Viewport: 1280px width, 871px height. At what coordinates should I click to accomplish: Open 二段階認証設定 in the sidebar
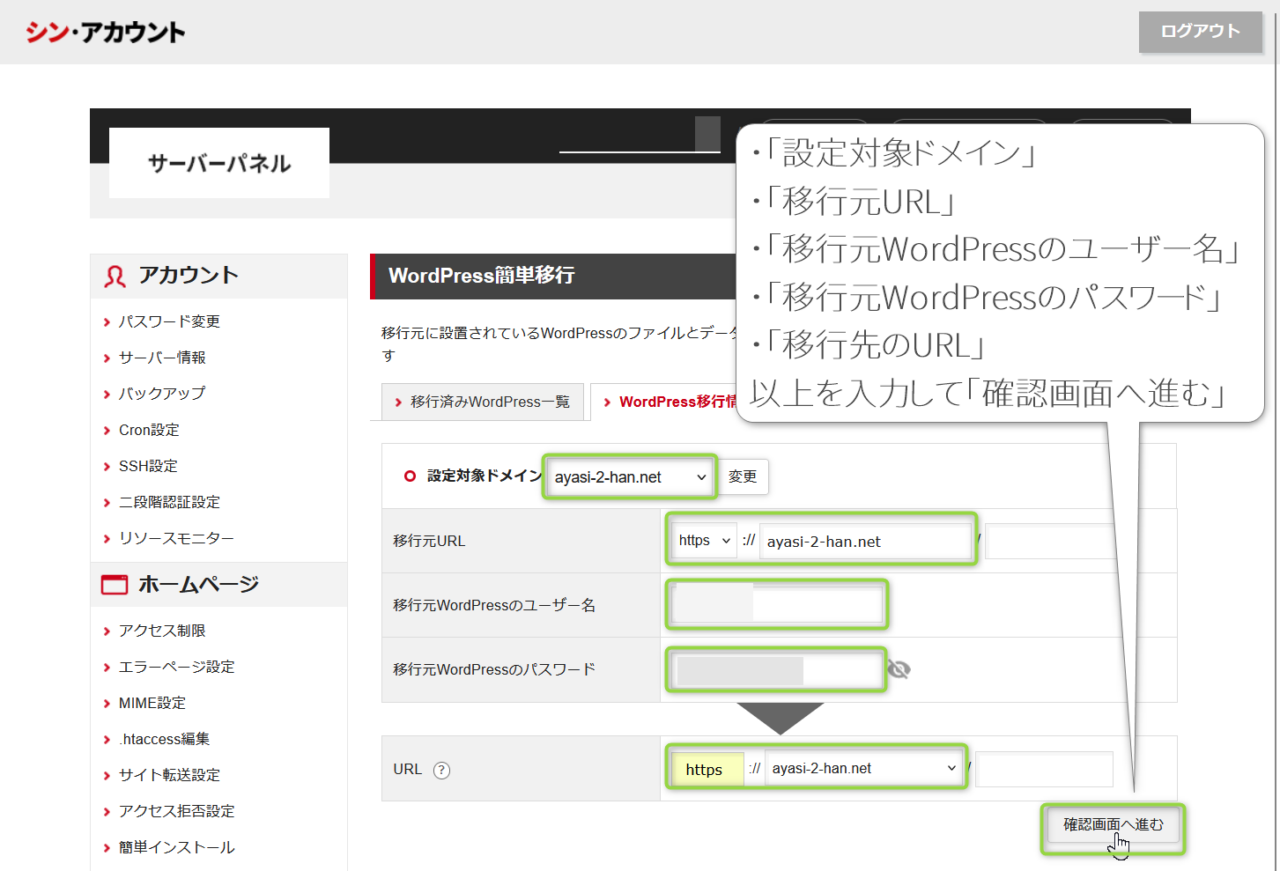(169, 502)
